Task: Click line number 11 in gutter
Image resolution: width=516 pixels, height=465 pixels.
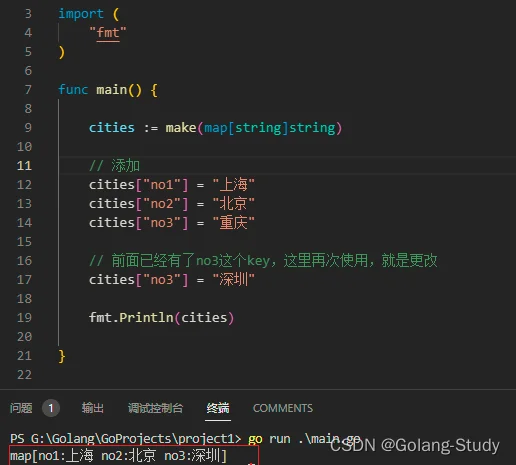Action: pyautogui.click(x=24, y=166)
